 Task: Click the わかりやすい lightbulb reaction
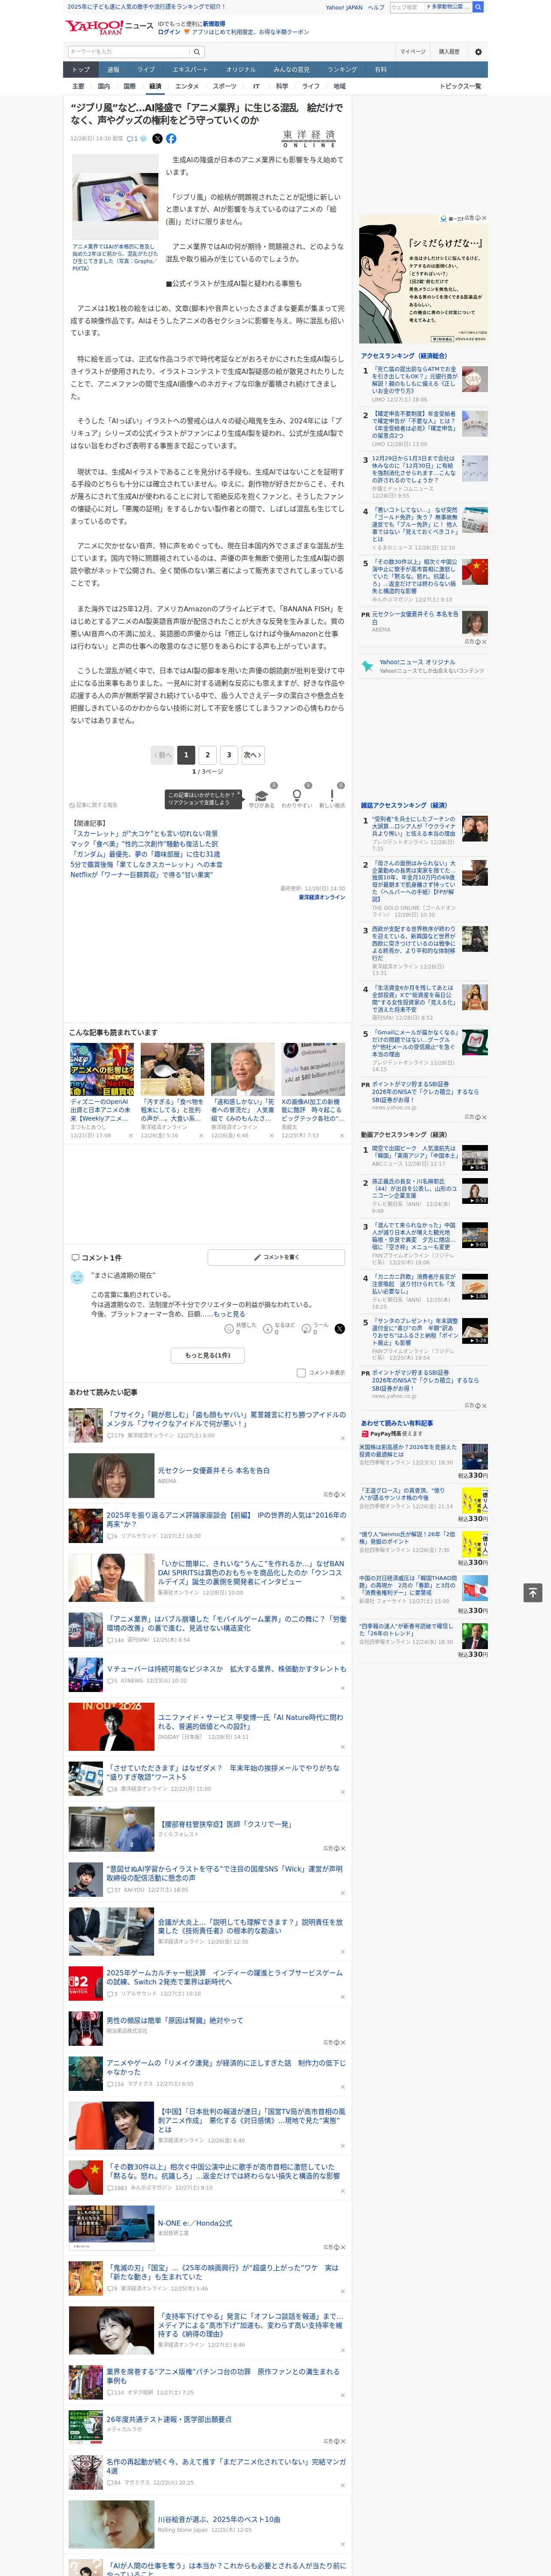tap(297, 796)
